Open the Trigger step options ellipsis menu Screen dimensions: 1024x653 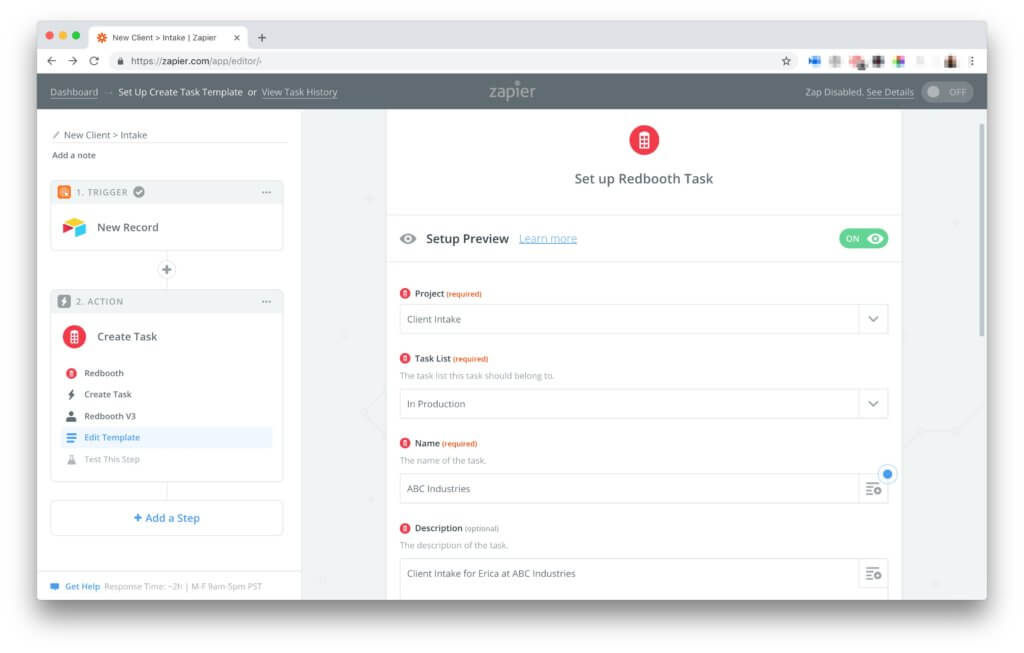(x=266, y=192)
